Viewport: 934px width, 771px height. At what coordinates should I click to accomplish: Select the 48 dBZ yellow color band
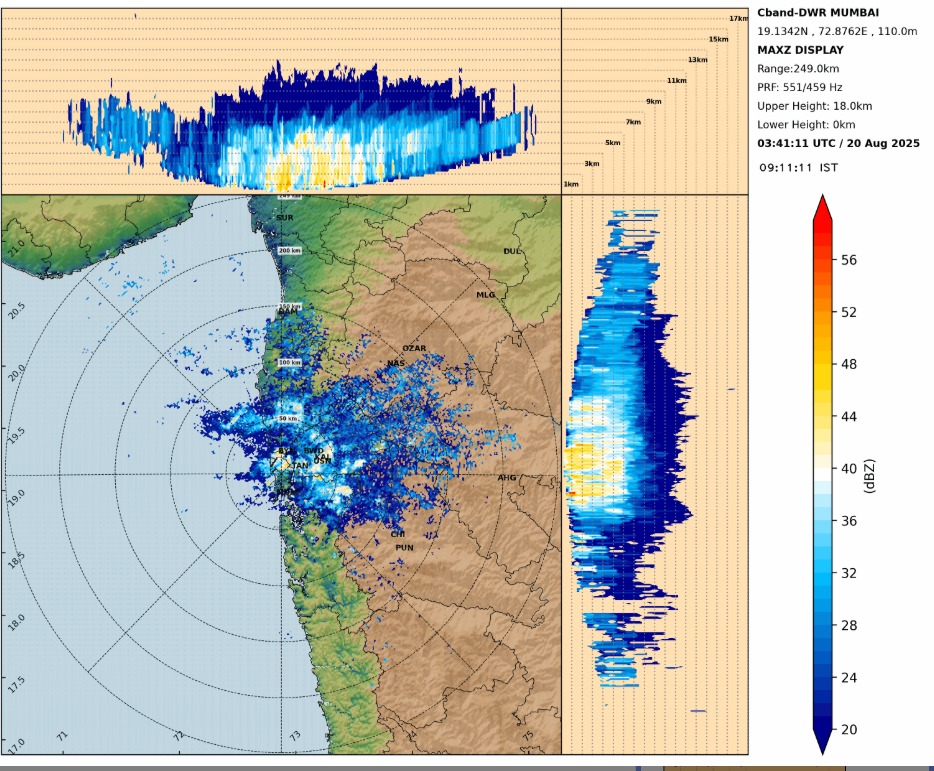point(822,364)
